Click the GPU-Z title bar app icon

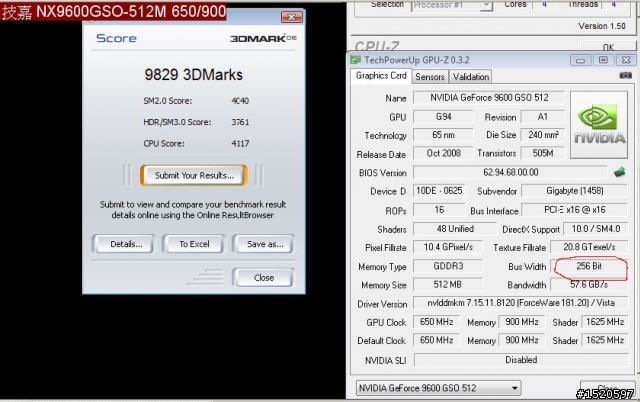pos(356,60)
